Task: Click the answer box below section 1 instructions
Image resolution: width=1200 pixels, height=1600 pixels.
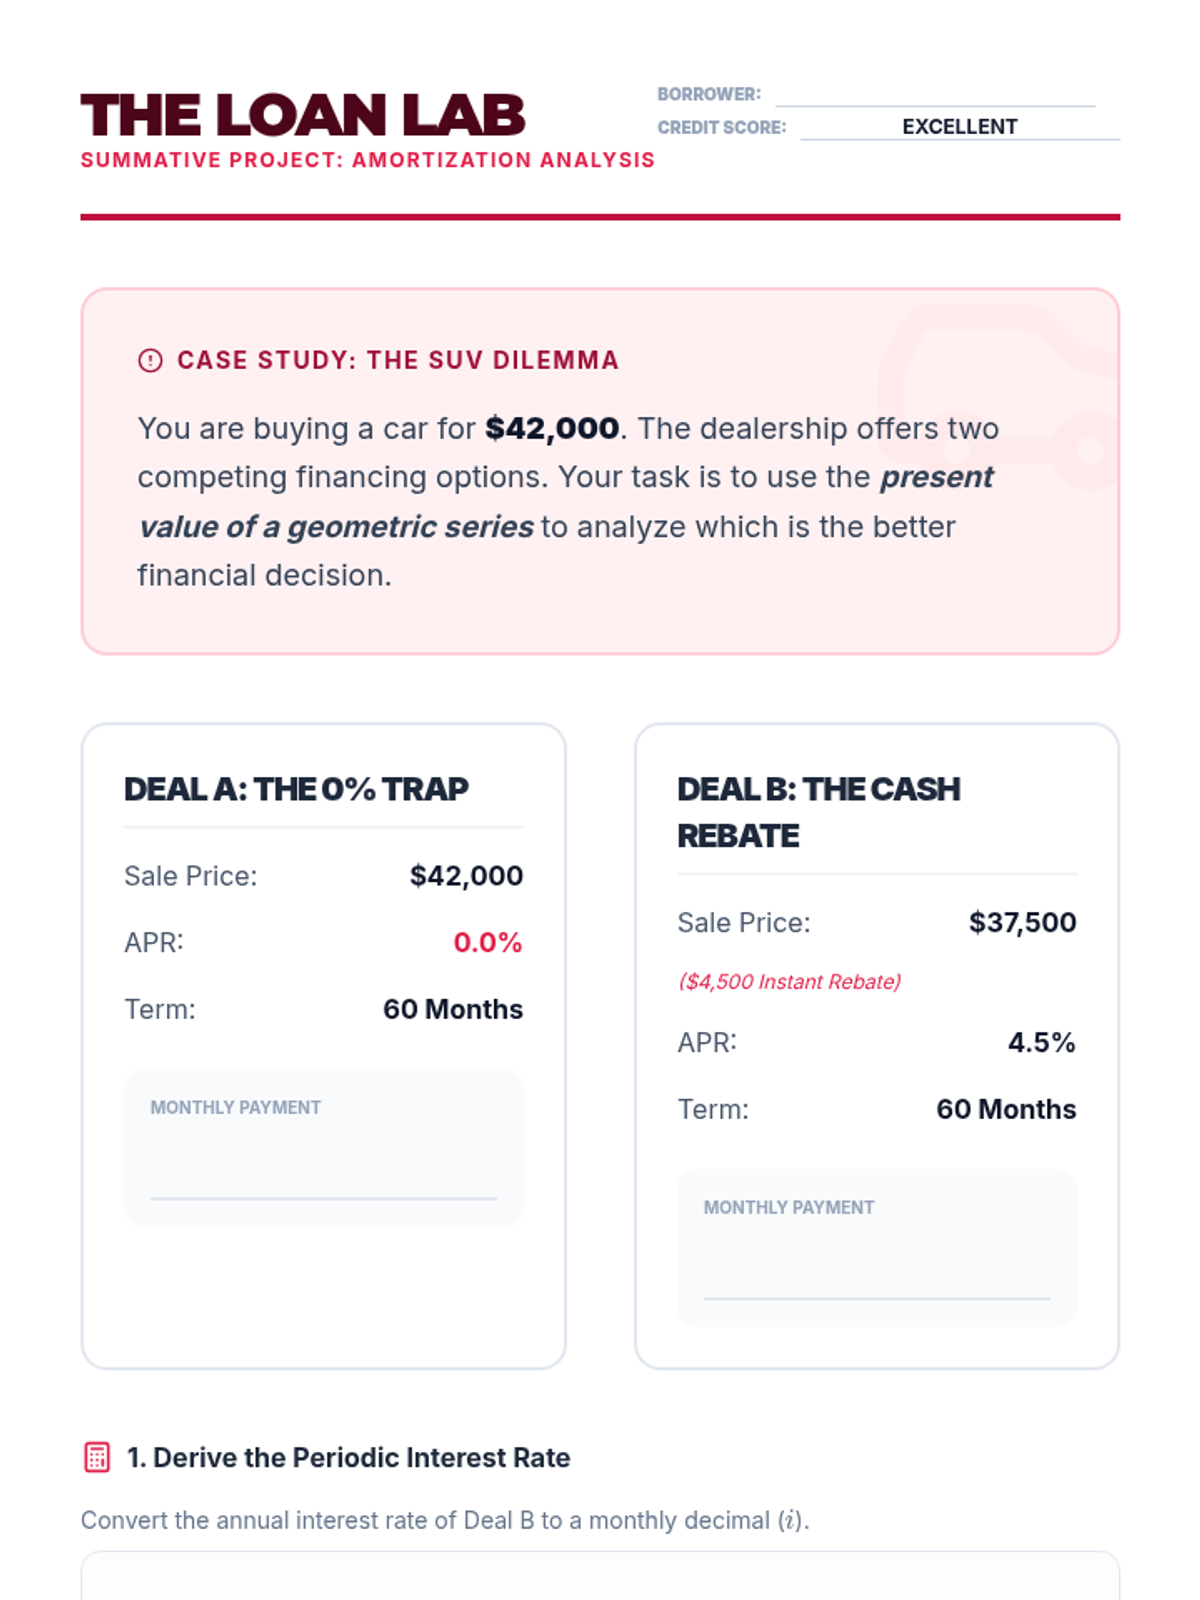Action: click(x=600, y=1578)
